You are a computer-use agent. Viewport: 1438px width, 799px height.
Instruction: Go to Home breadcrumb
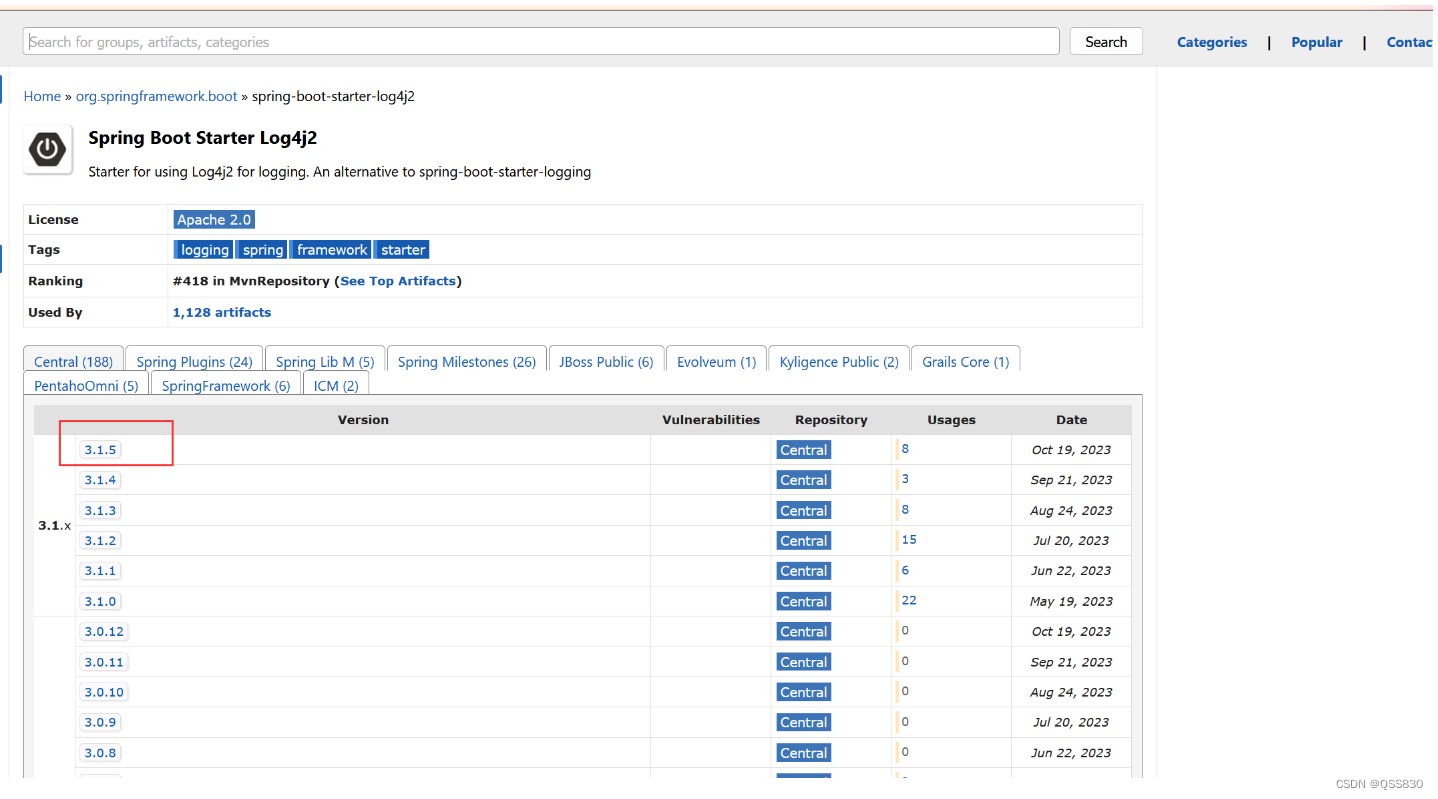[42, 96]
